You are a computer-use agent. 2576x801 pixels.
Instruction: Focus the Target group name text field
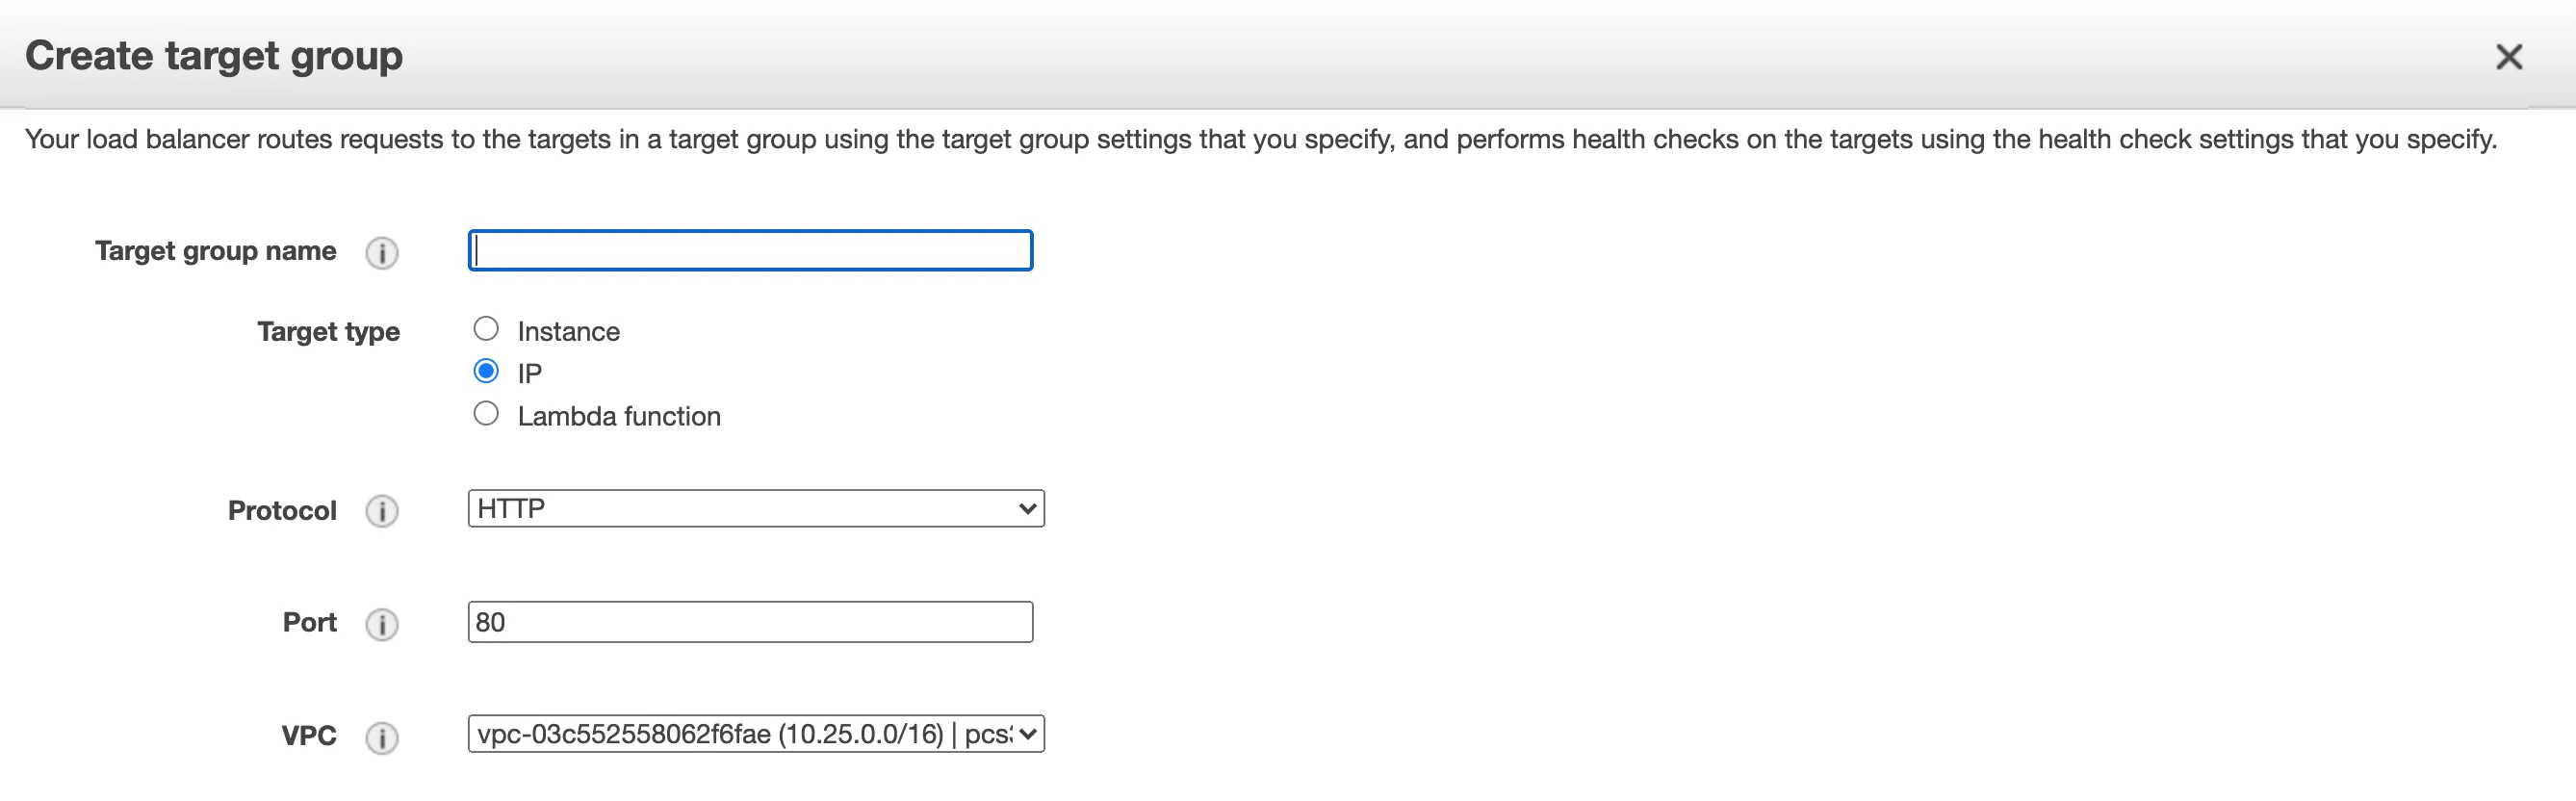pyautogui.click(x=750, y=251)
